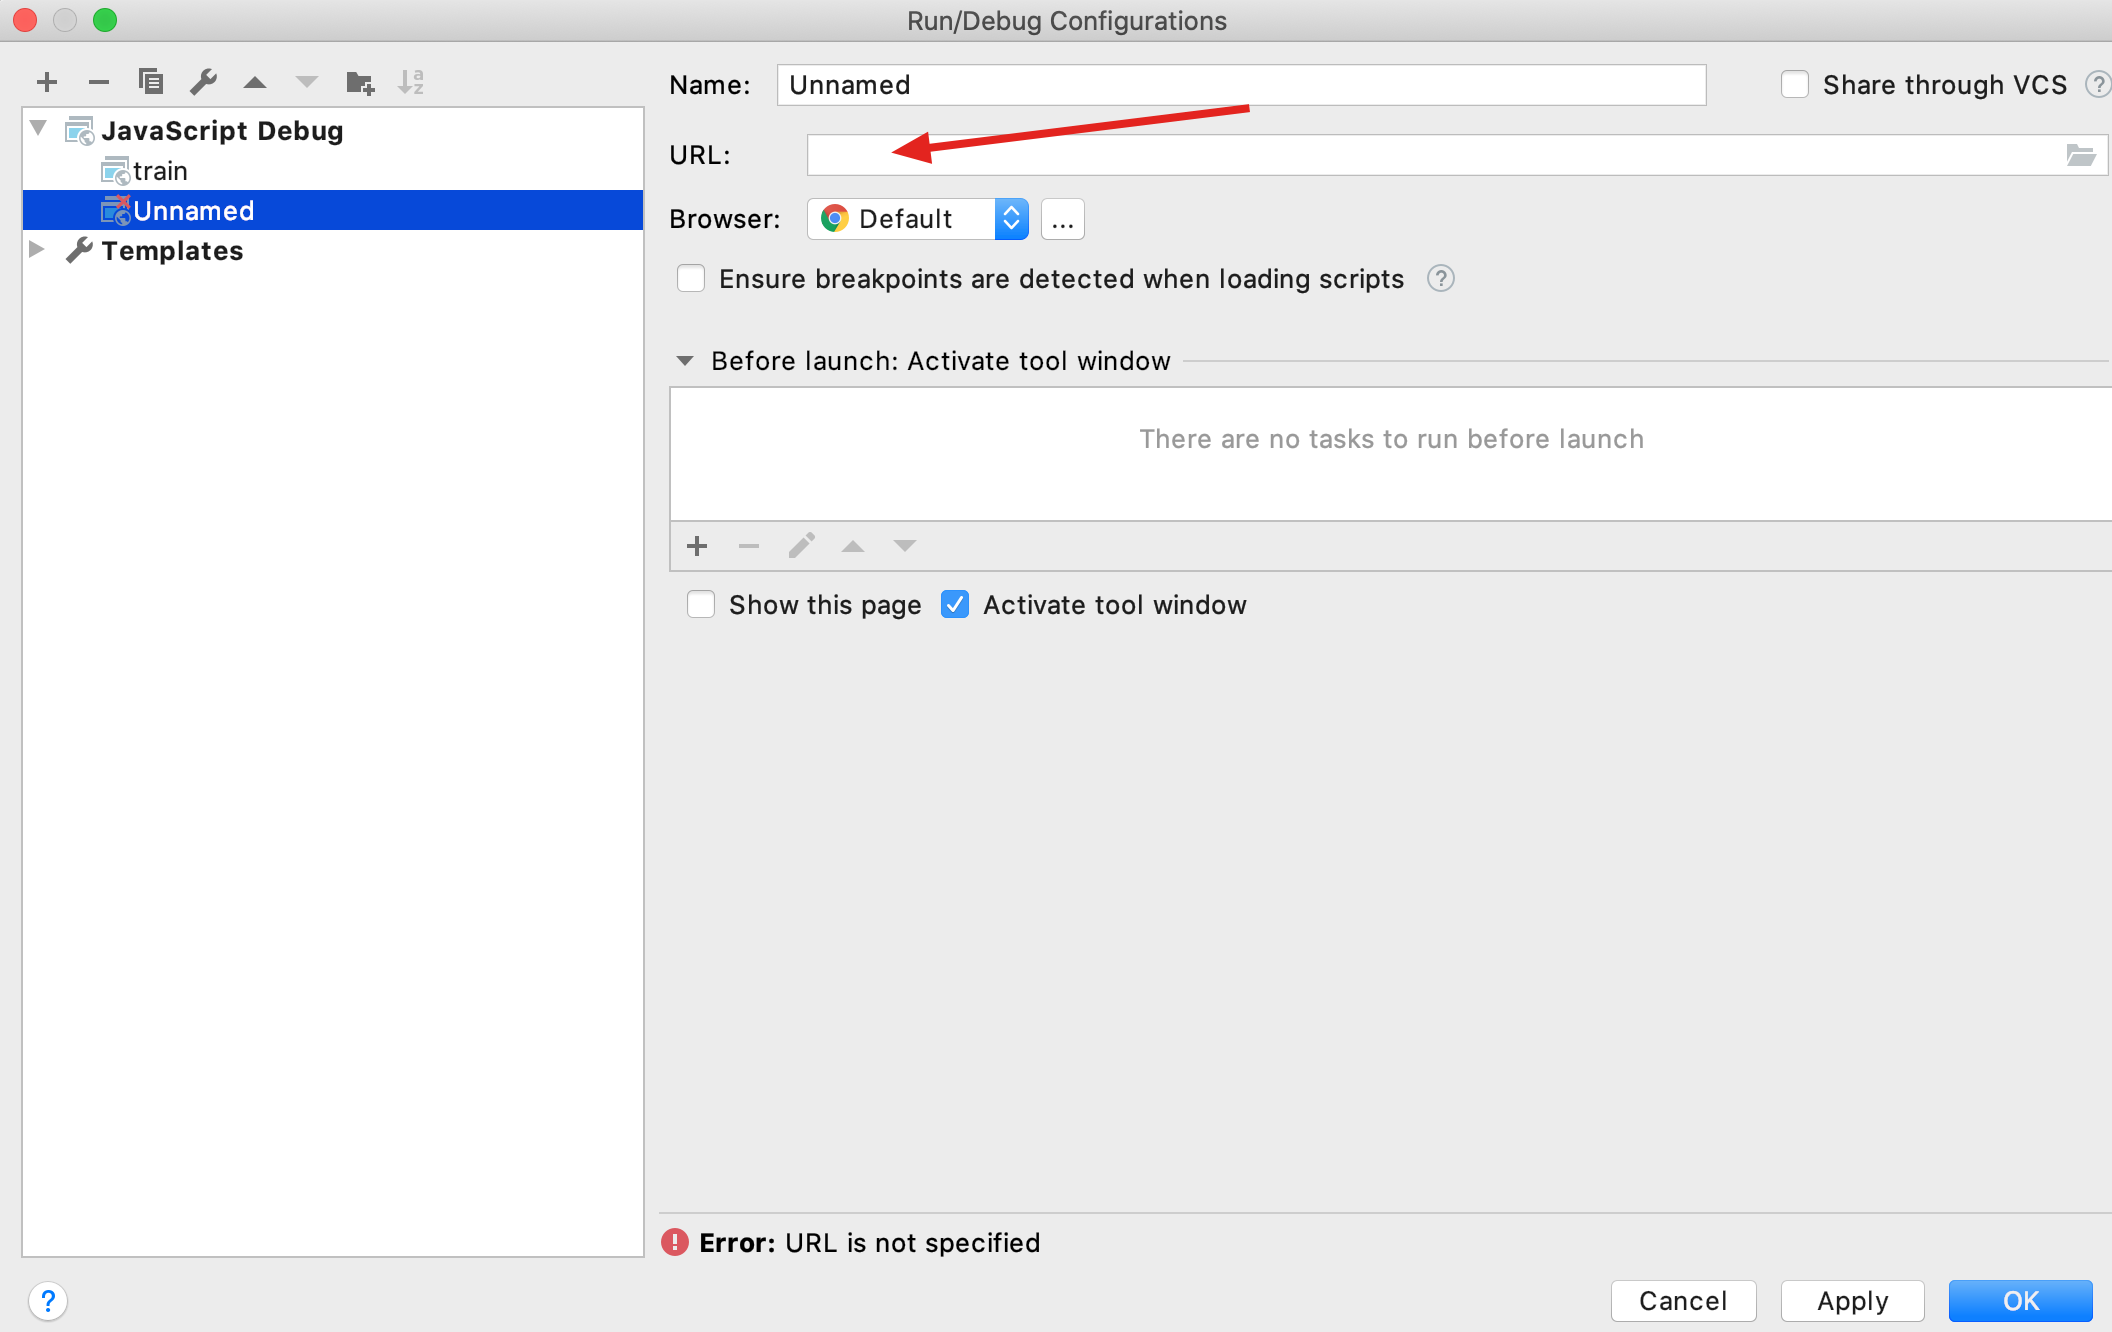Click the wrench Edit Templates icon

pos(204,82)
